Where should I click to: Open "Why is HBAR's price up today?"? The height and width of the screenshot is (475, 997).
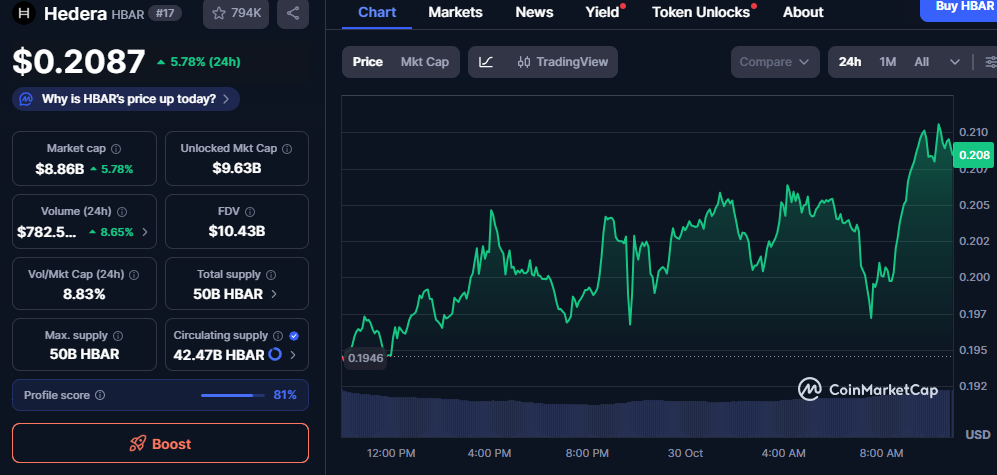(x=126, y=99)
